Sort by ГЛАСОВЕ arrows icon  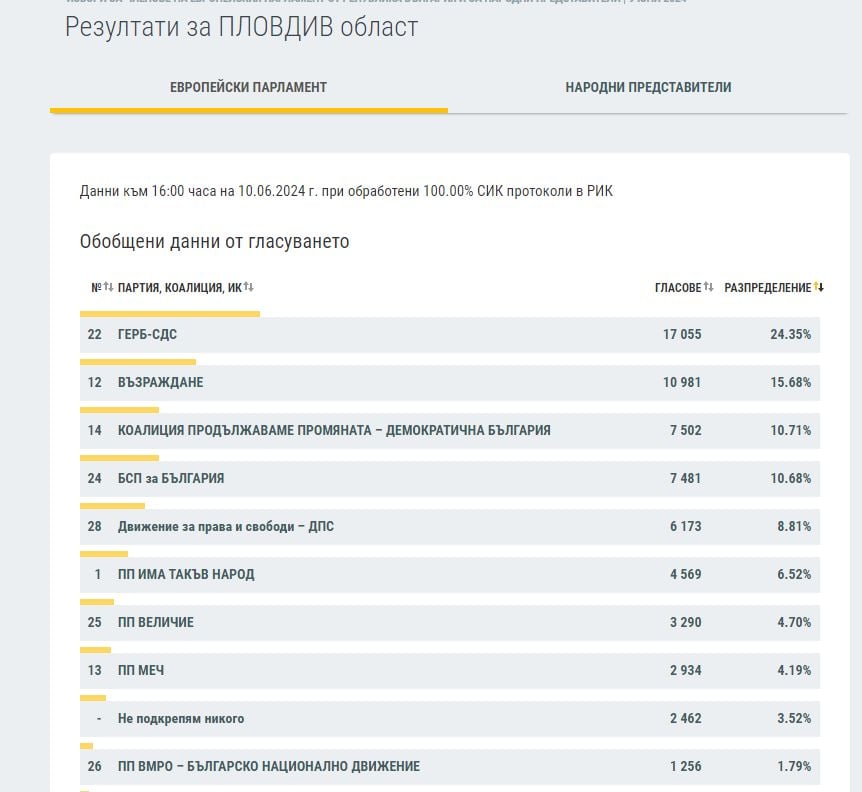click(x=708, y=287)
